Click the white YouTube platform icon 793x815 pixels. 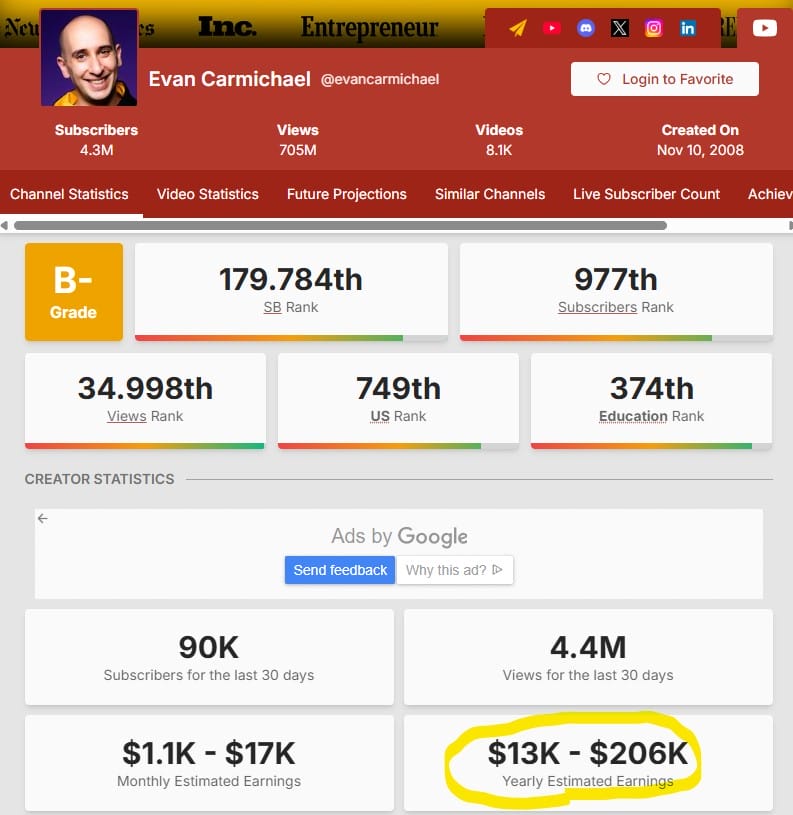pyautogui.click(x=765, y=28)
